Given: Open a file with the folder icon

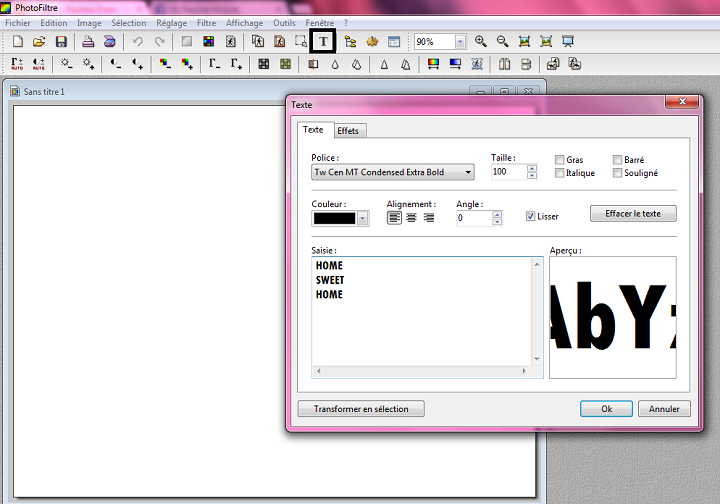Looking at the screenshot, I should [x=39, y=42].
